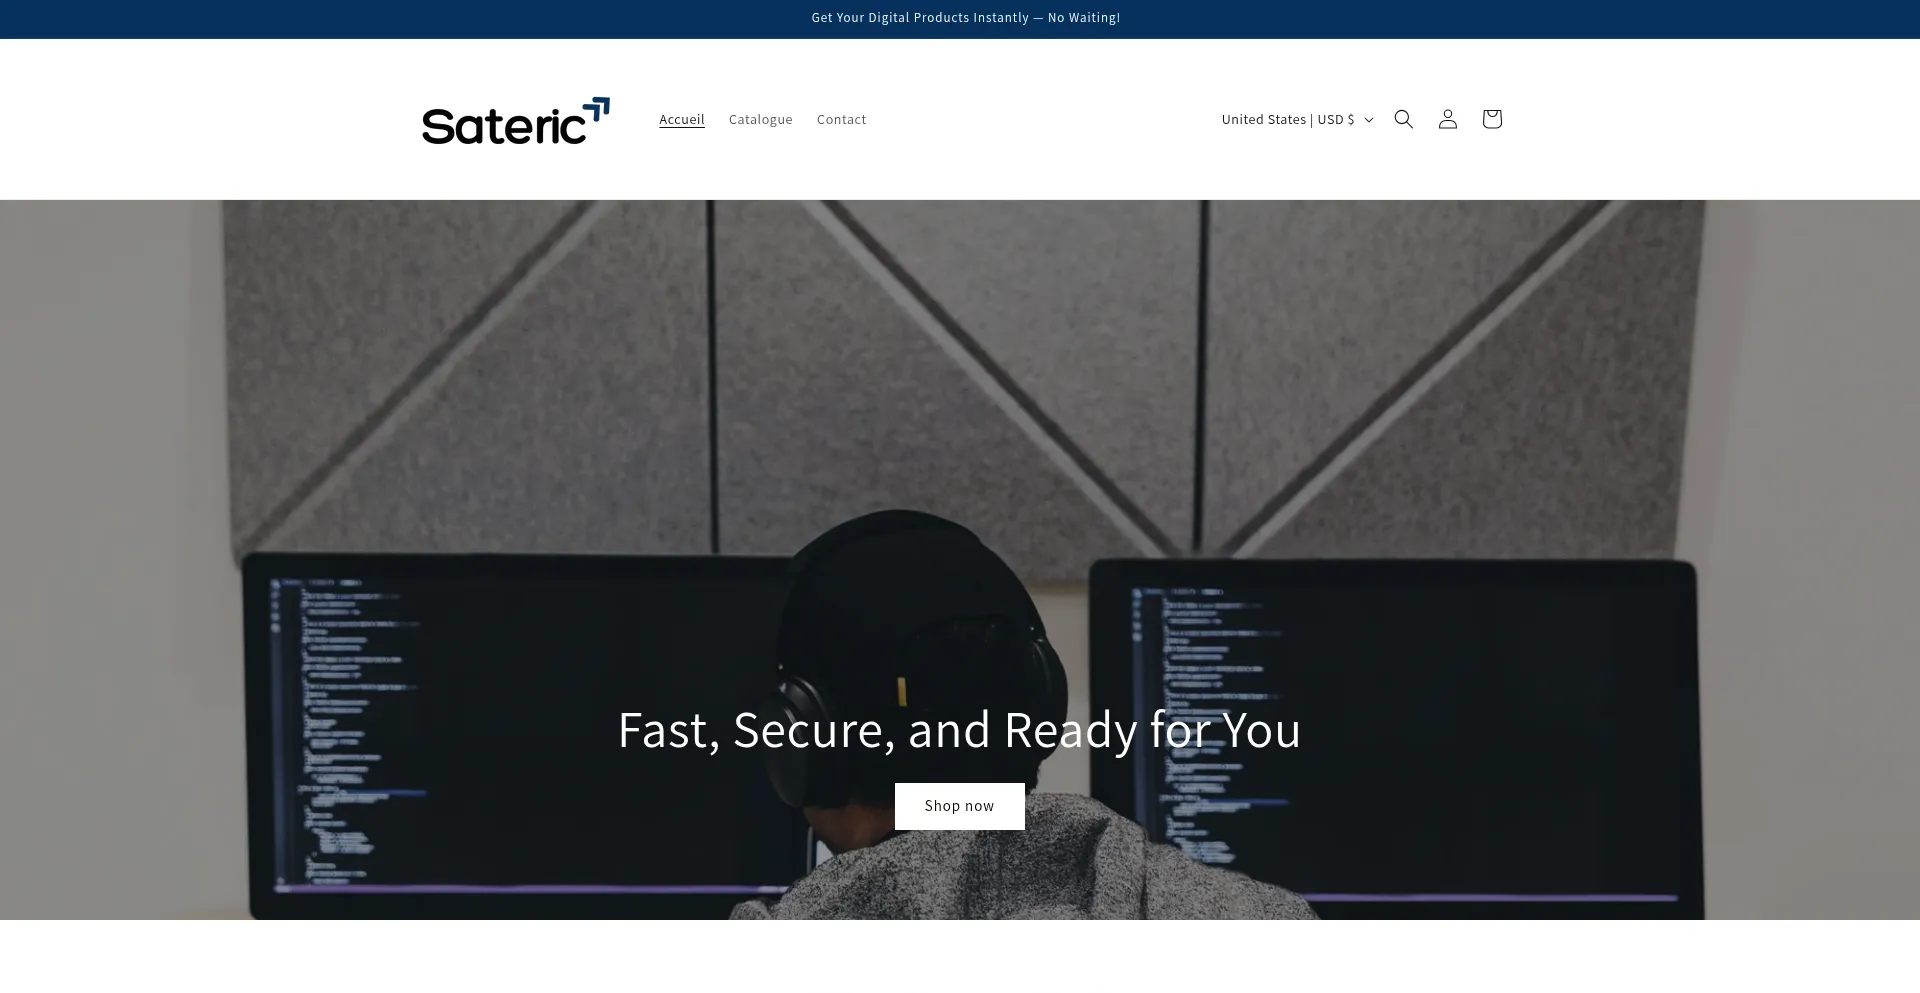1920x993 pixels.
Task: View cart contents with the bag icon
Action: tap(1491, 119)
